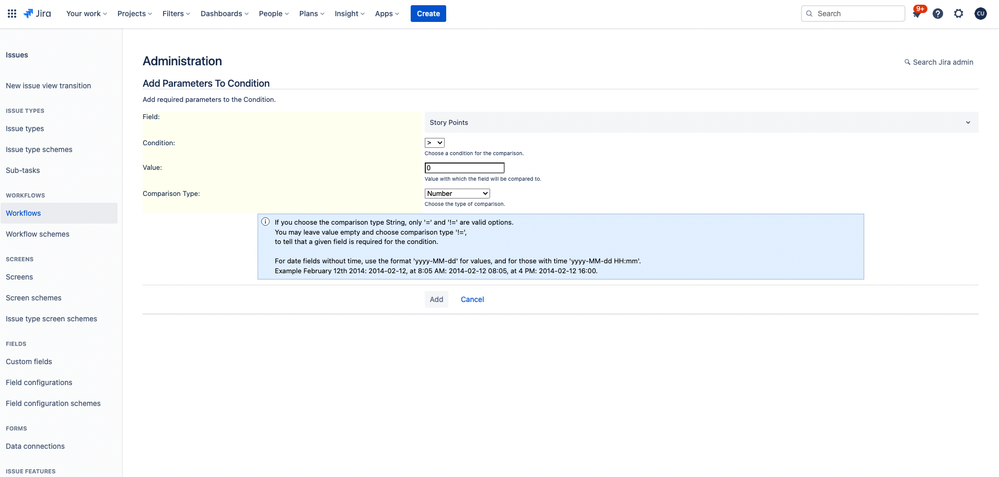
Task: Open the notifications bell icon
Action: (917, 13)
